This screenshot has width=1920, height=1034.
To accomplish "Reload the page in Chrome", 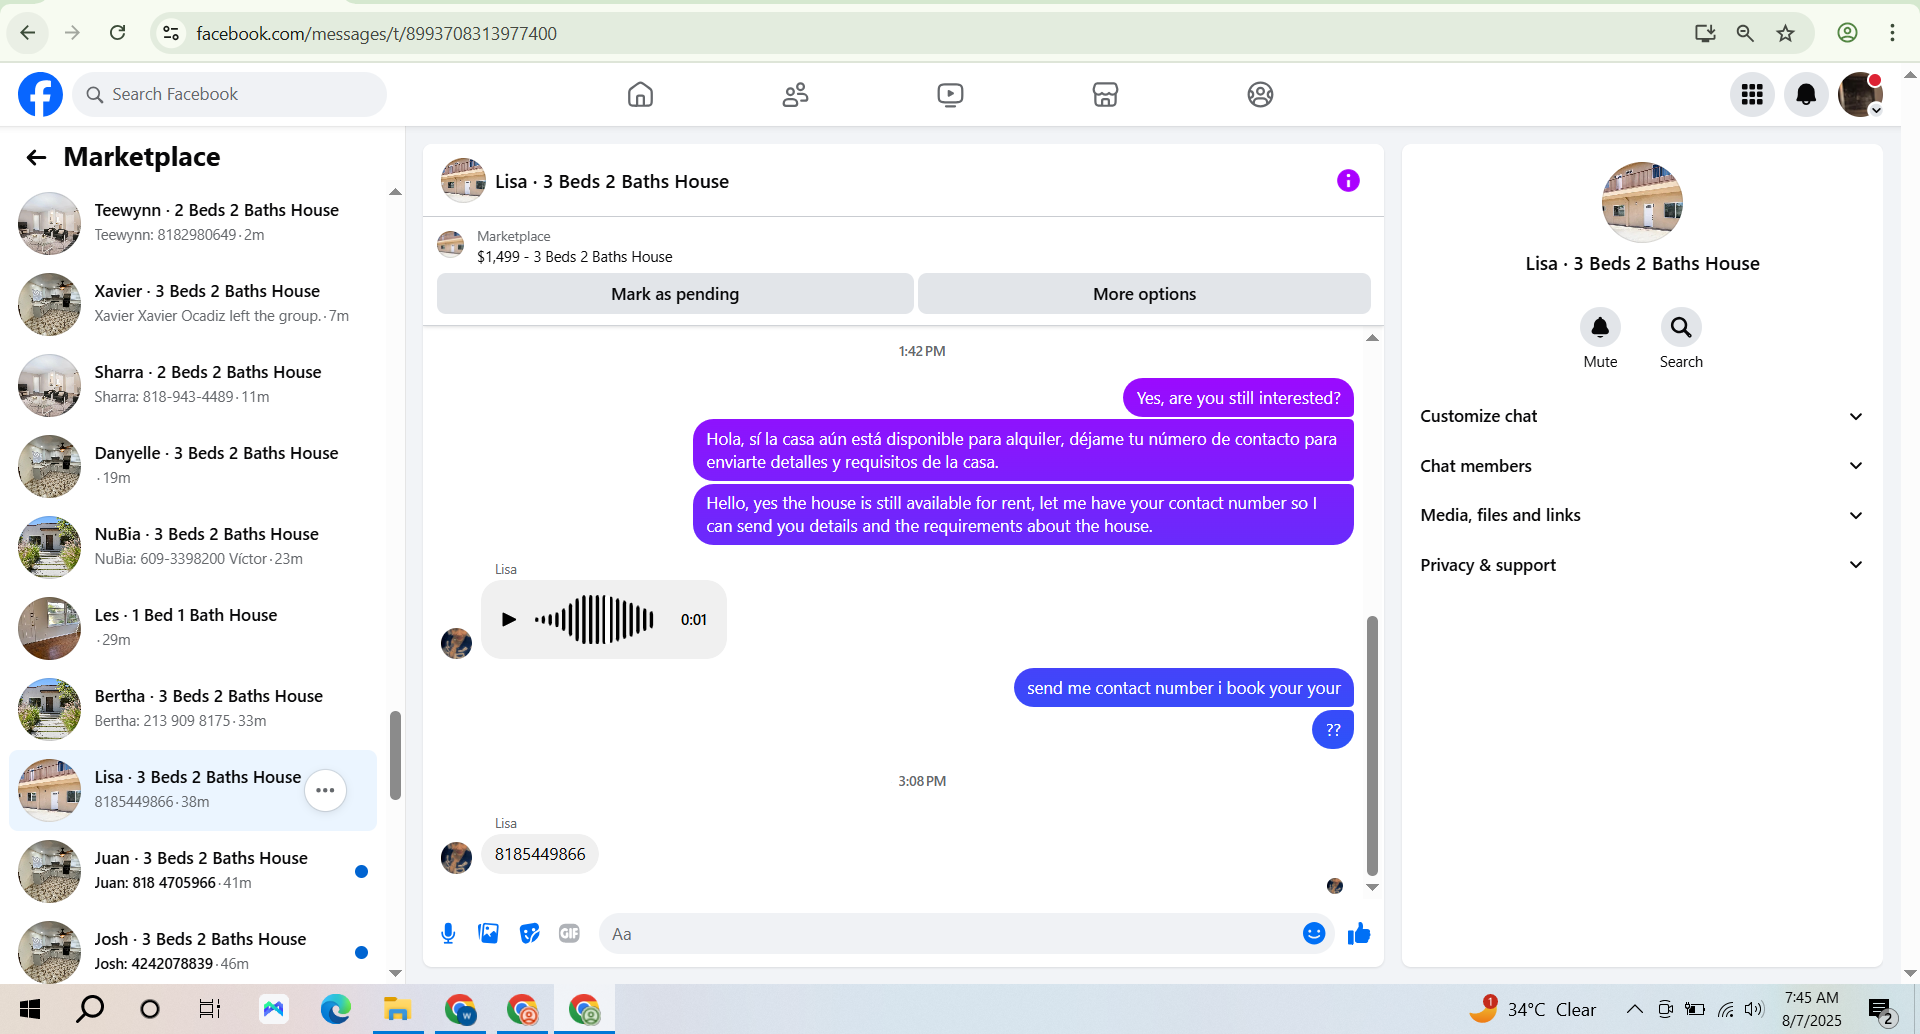I will coord(117,33).
